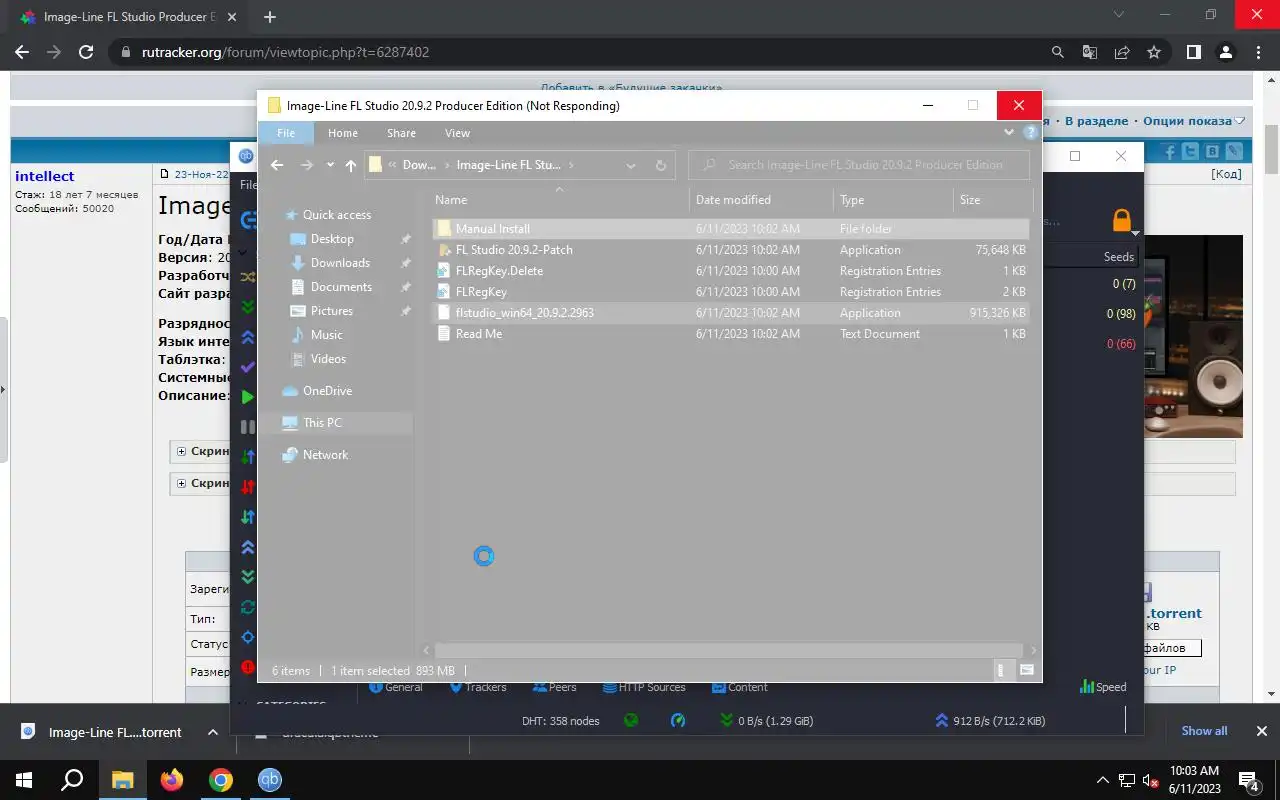This screenshot has width=1280, height=800.
Task: Open address bar history dropdown
Action: click(x=631, y=165)
